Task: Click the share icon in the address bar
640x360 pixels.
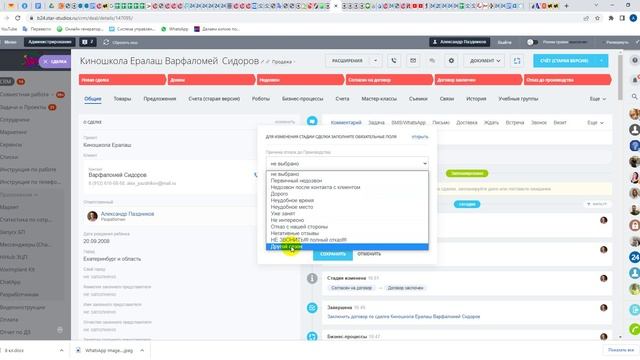Action: point(587,18)
